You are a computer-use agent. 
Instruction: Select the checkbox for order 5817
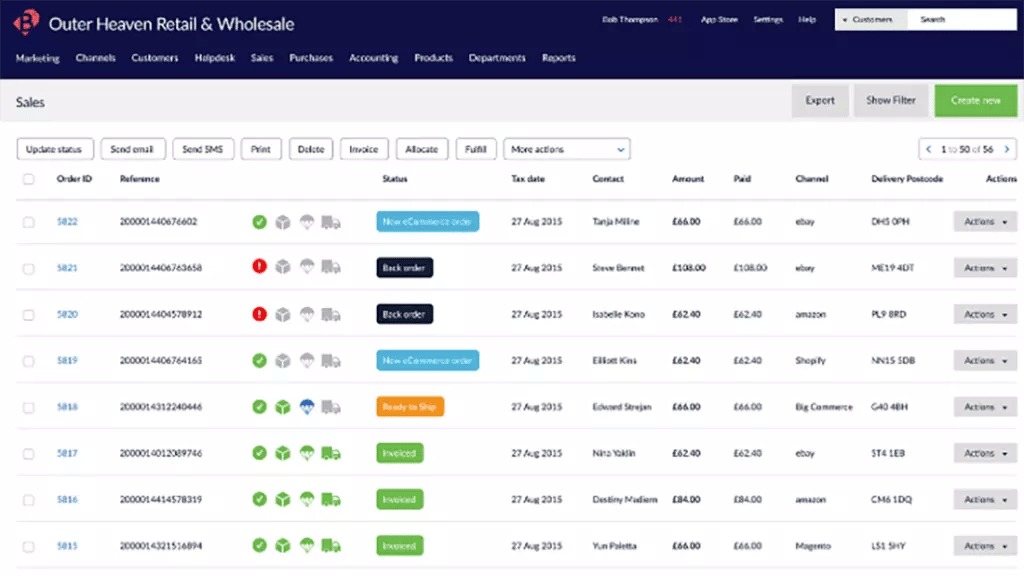pyautogui.click(x=29, y=453)
